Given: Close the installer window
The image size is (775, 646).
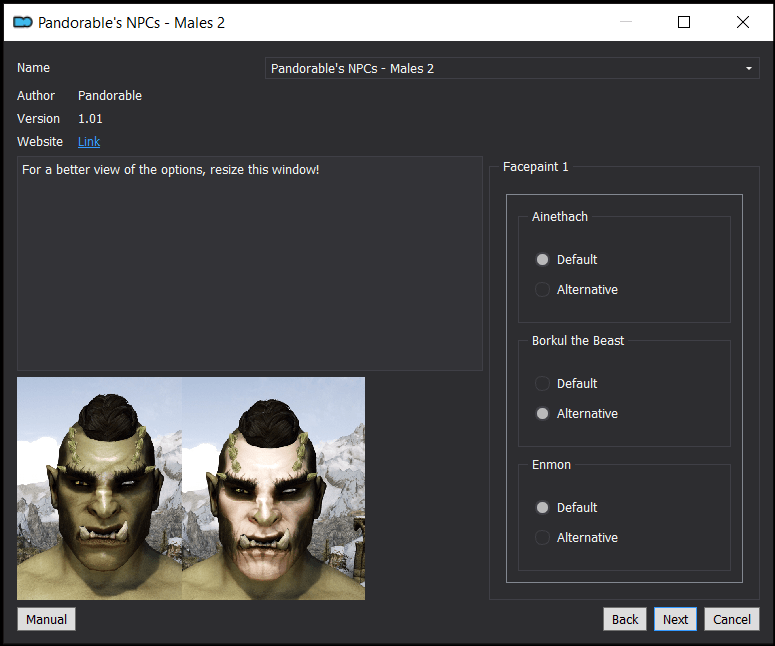Looking at the screenshot, I should pyautogui.click(x=742, y=22).
